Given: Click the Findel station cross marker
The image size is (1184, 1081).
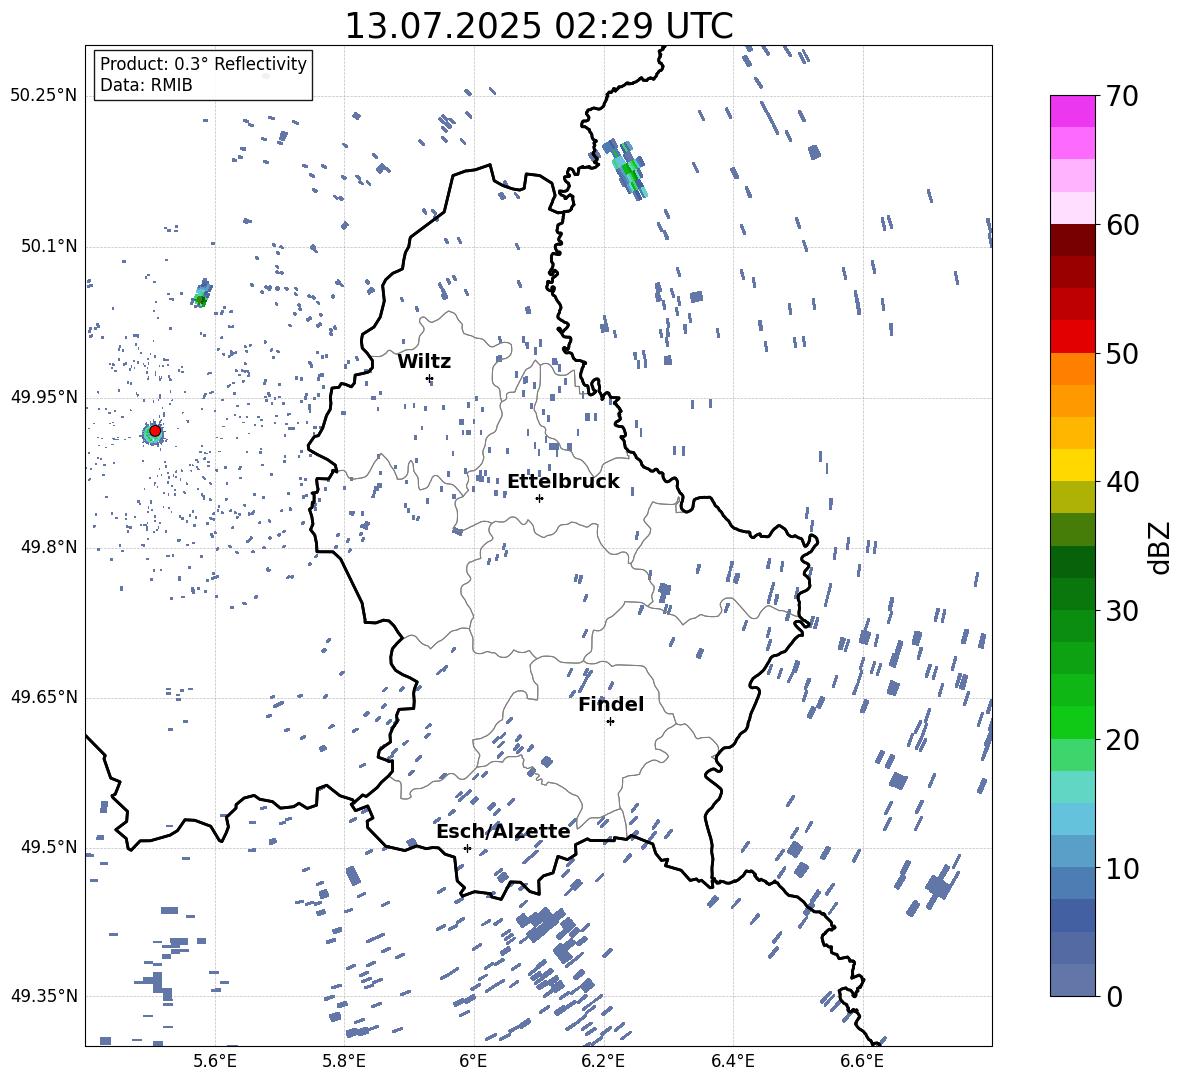Looking at the screenshot, I should (x=610, y=722).
